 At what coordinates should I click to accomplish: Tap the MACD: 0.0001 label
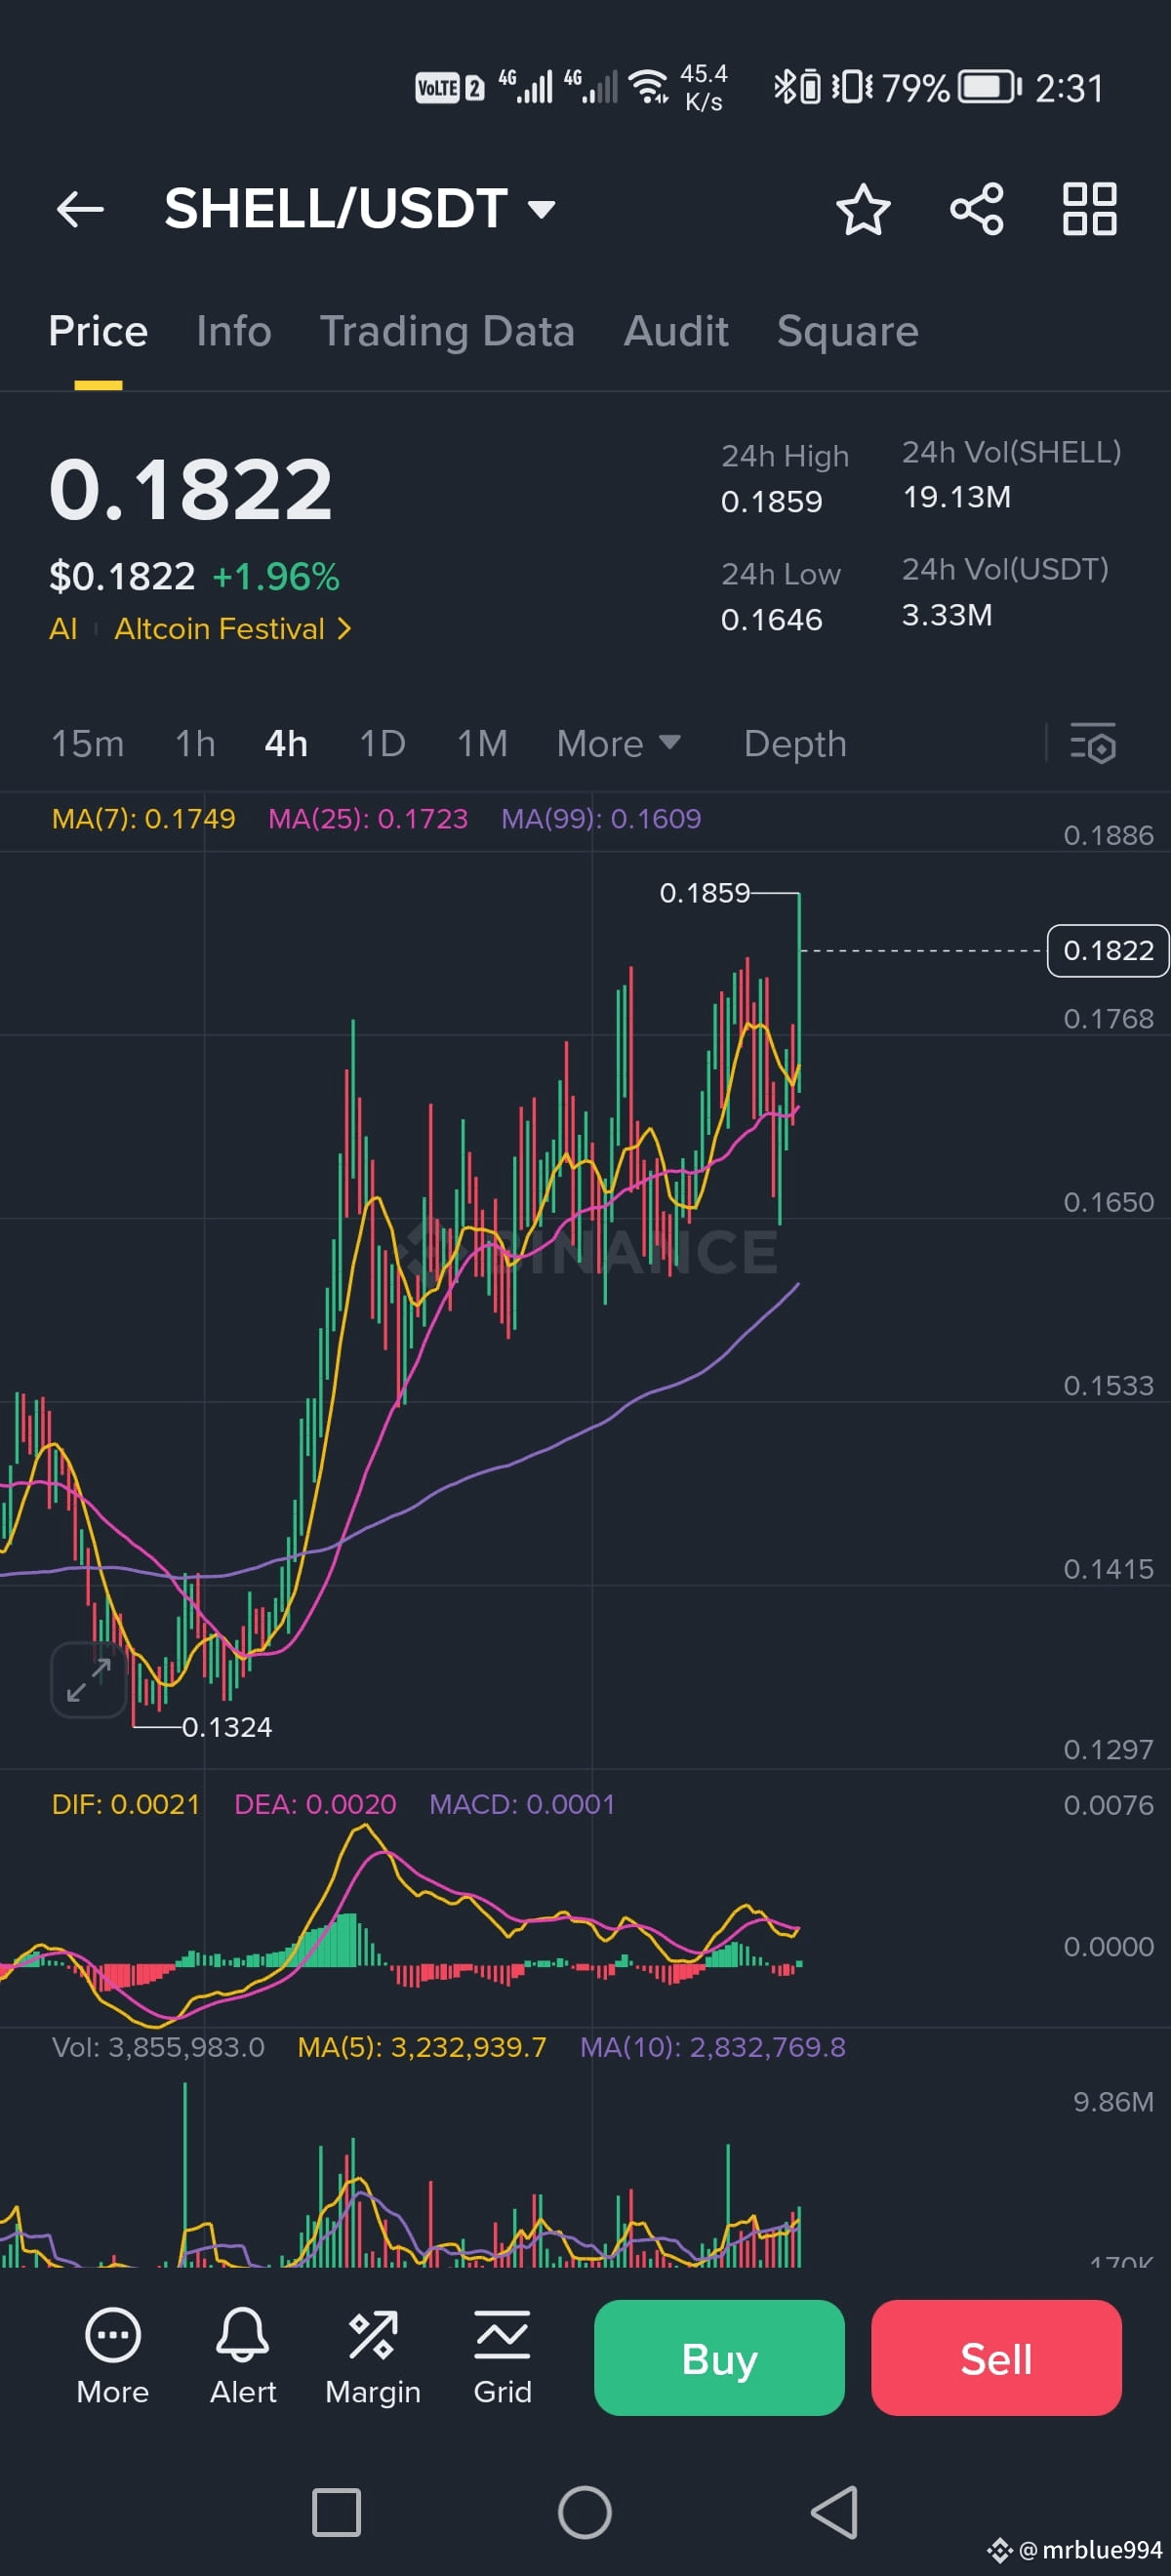[x=522, y=1804]
